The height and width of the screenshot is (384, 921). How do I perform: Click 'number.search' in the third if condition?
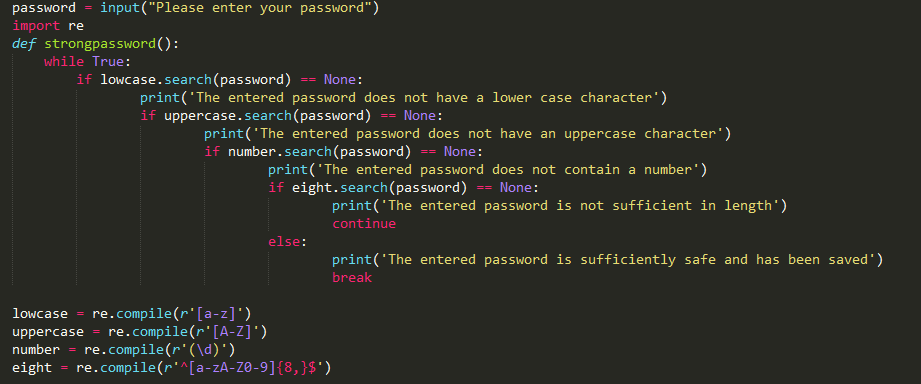(x=280, y=152)
